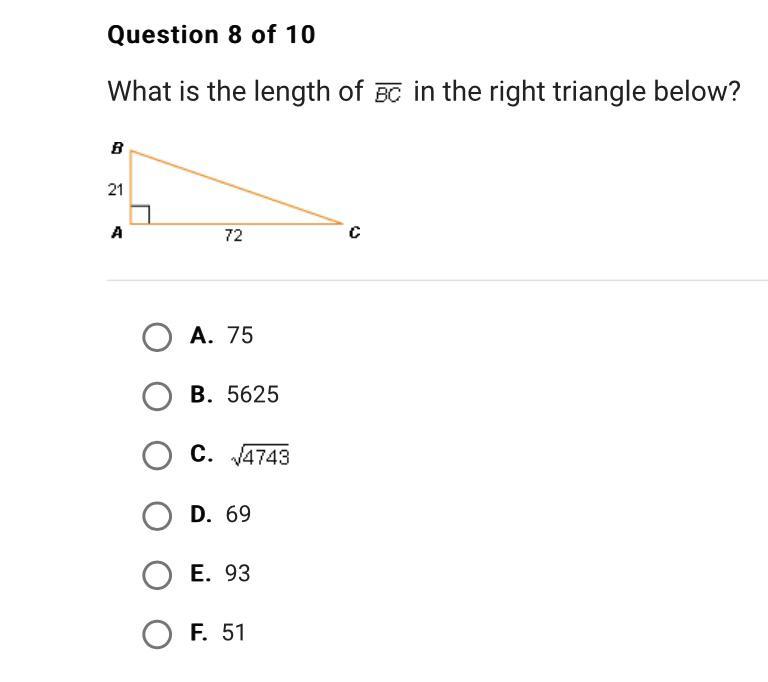Choose the radio button for option C
Image resolution: width=768 pixels, height=682 pixels.
(x=157, y=456)
